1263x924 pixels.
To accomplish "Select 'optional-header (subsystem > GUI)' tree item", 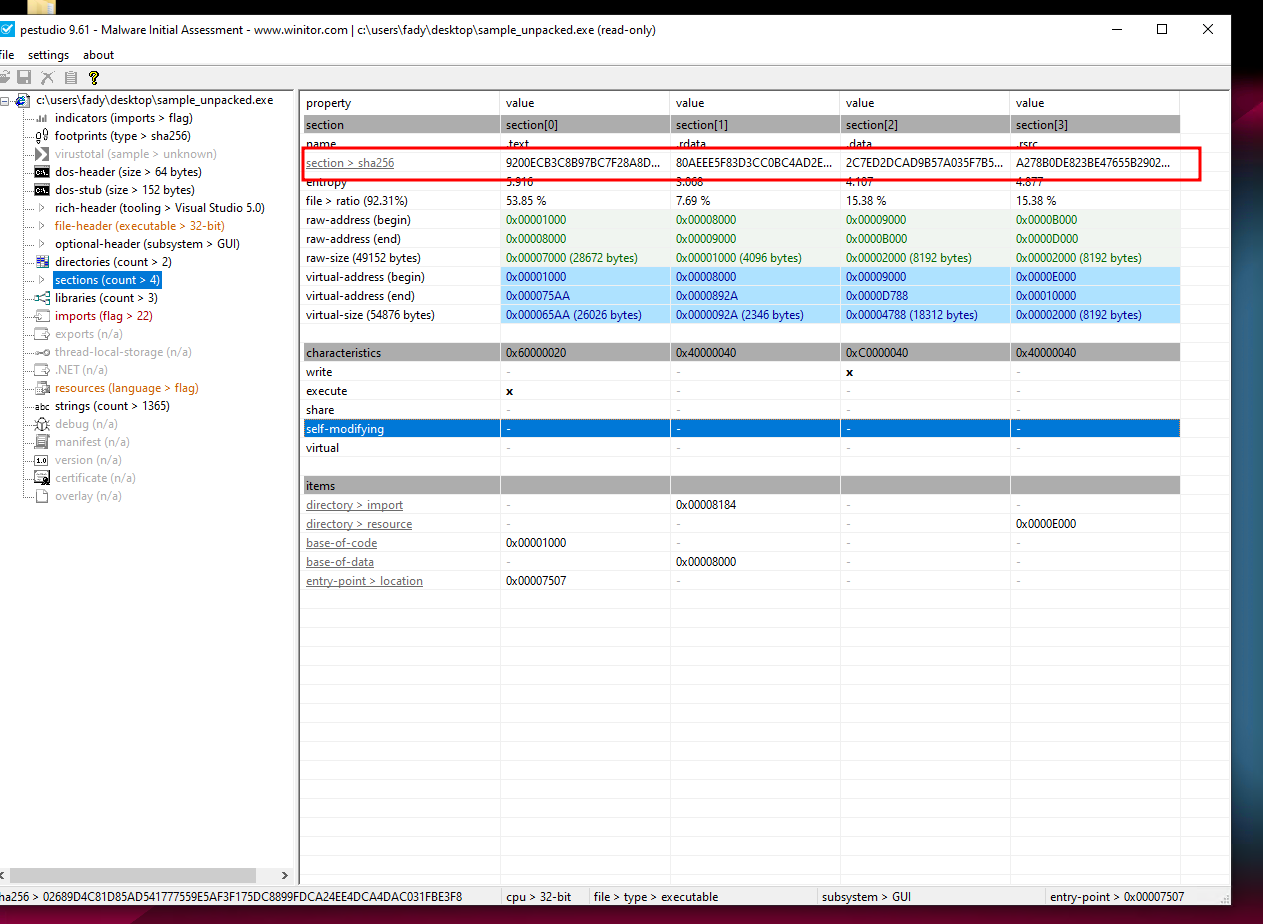I will [x=147, y=244].
